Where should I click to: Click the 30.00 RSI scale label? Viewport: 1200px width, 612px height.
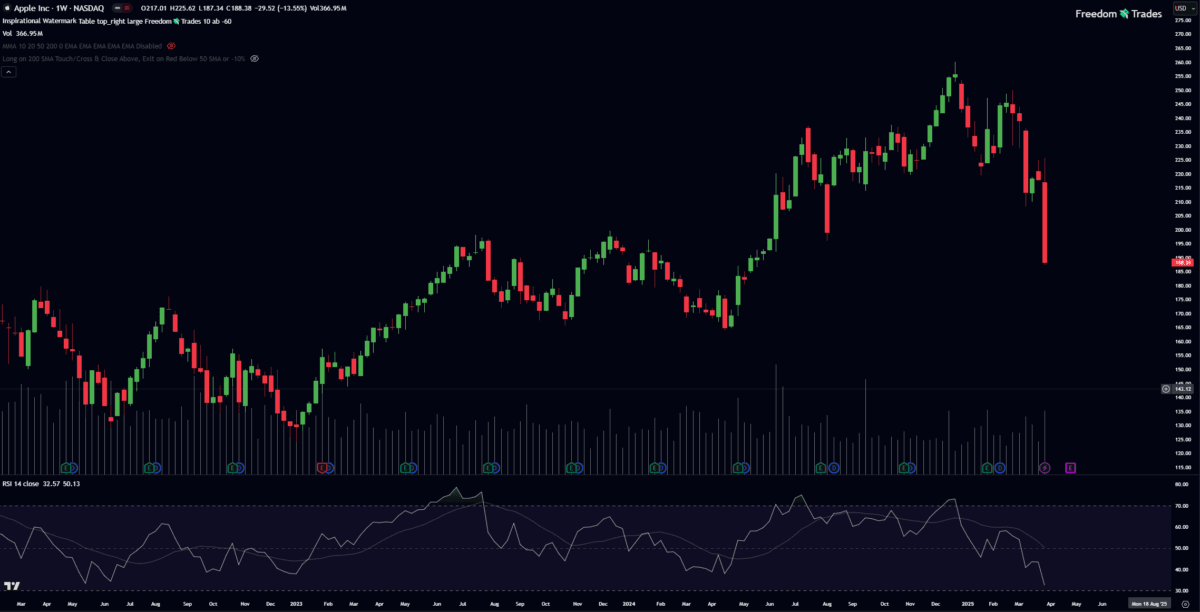pyautogui.click(x=1181, y=590)
